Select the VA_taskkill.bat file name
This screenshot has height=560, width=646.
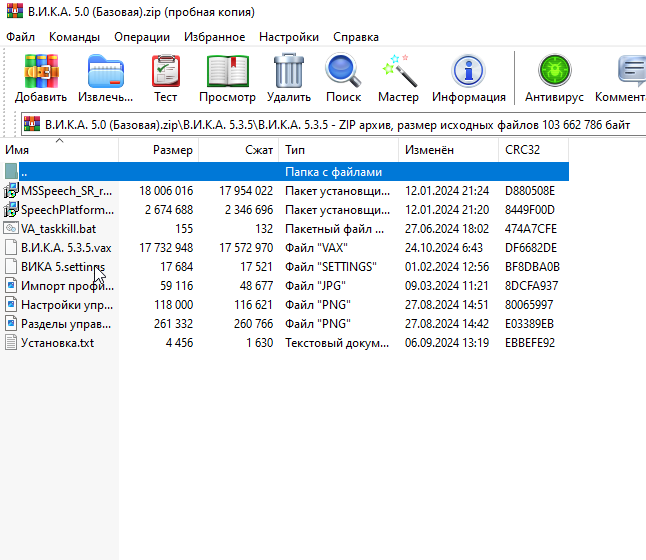point(59,229)
